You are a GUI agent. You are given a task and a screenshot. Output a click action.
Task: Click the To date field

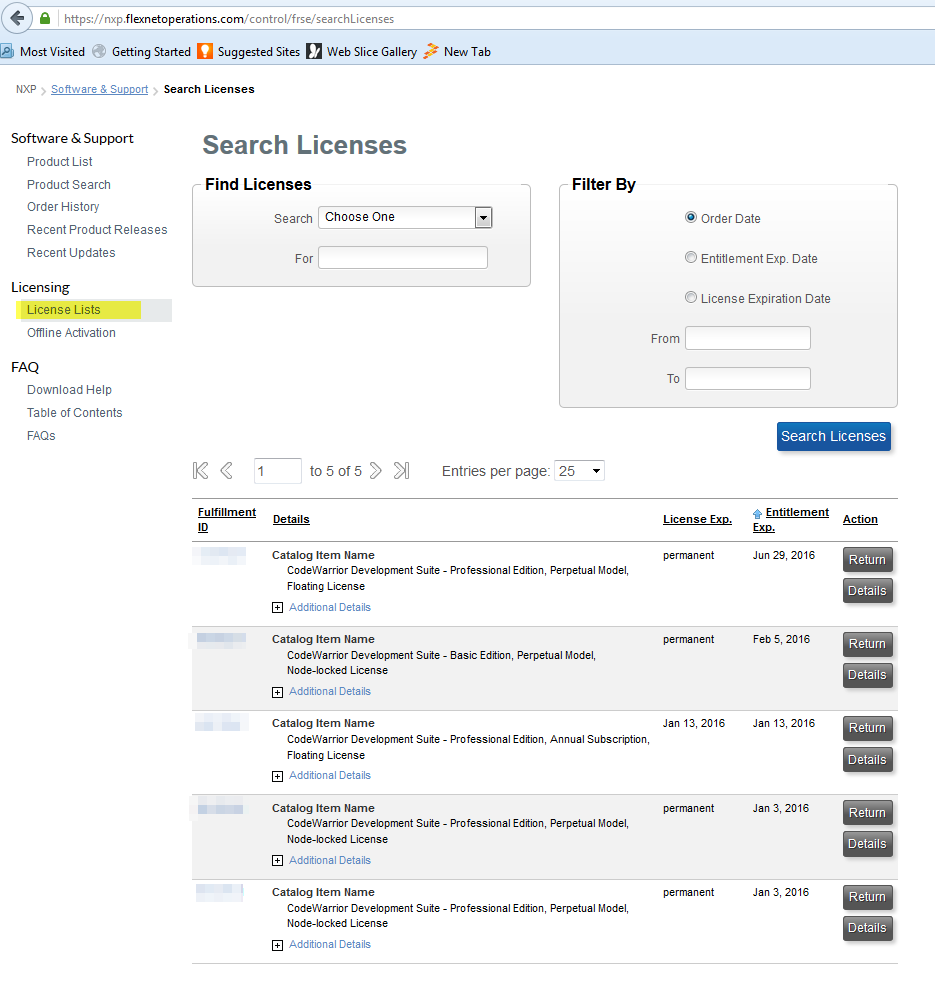point(748,378)
